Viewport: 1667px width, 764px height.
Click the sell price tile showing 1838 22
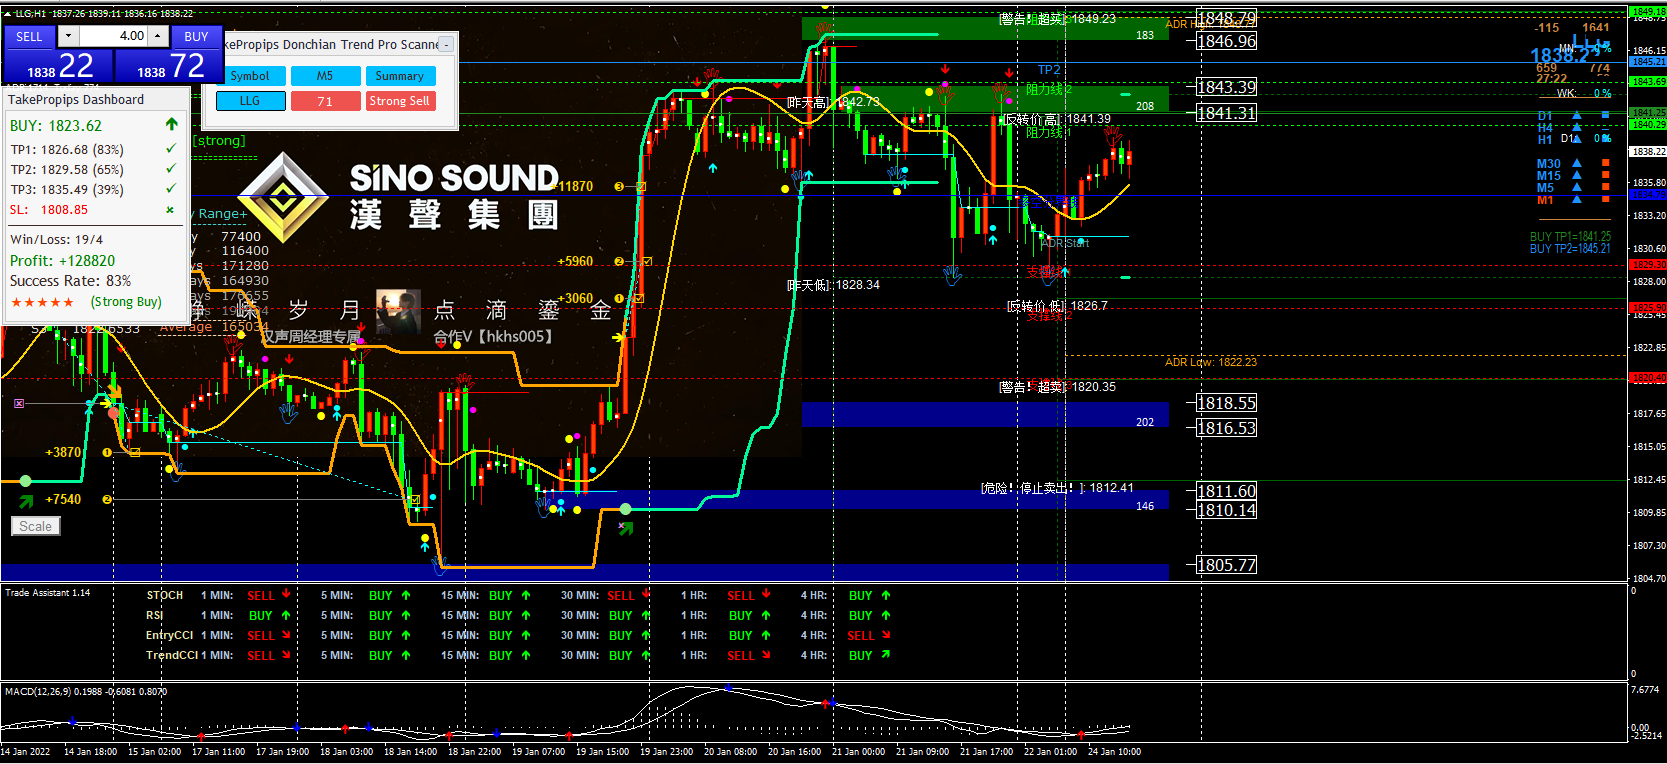[x=58, y=66]
